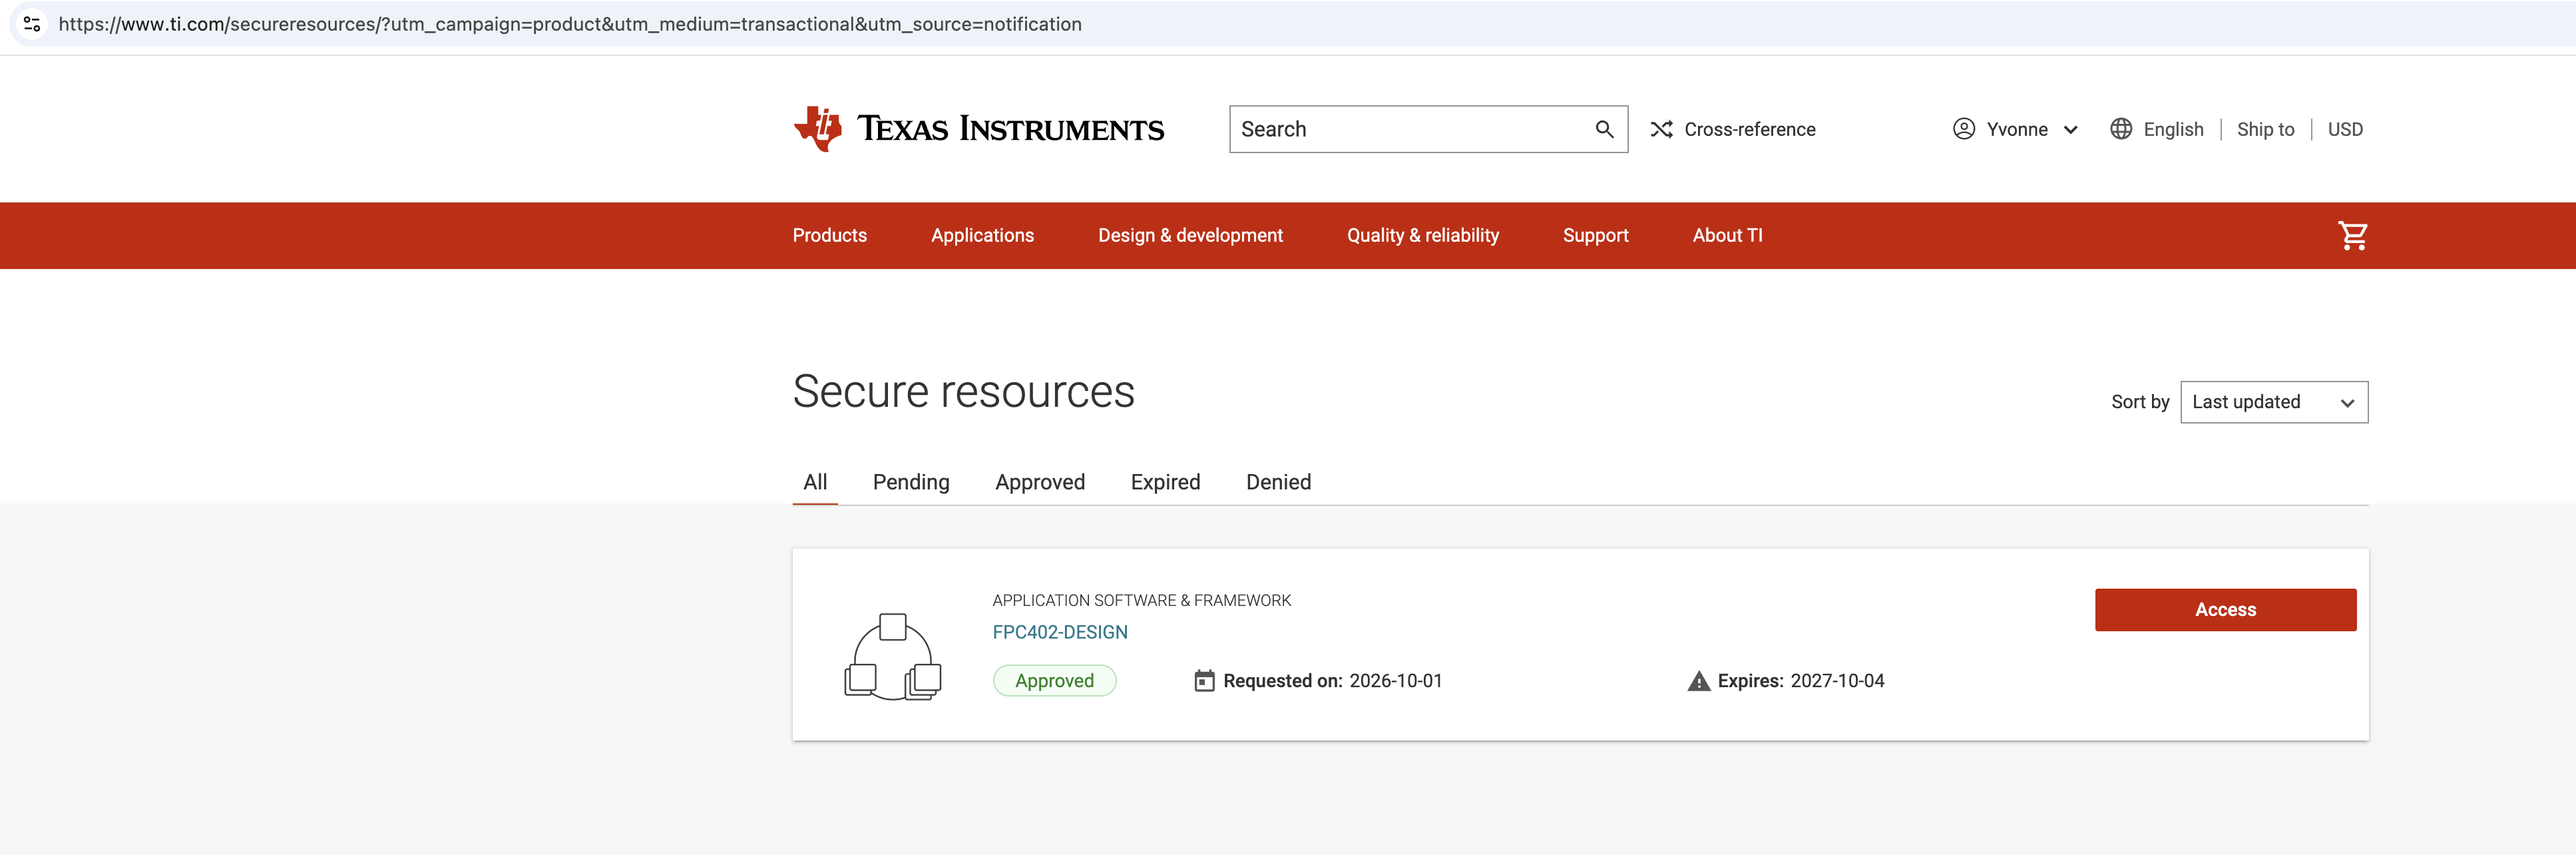Click the English language selector
The width and height of the screenshot is (2576, 855).
2173,129
